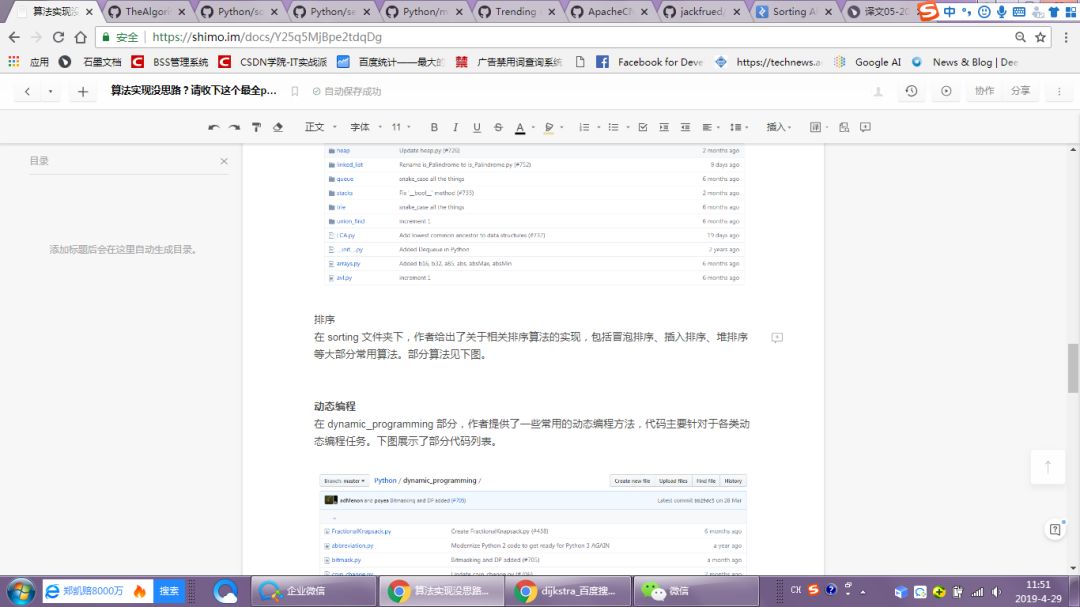
Task: Insert a comment from the toolbar
Action: 865,127
